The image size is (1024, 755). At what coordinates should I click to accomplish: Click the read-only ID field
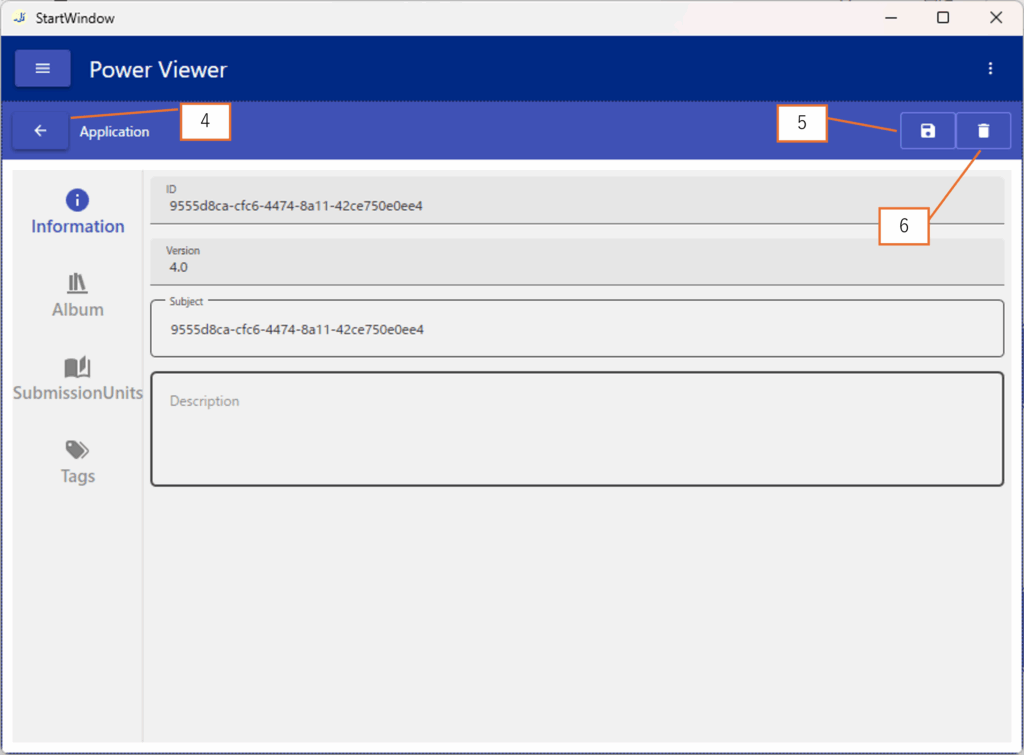(x=576, y=200)
